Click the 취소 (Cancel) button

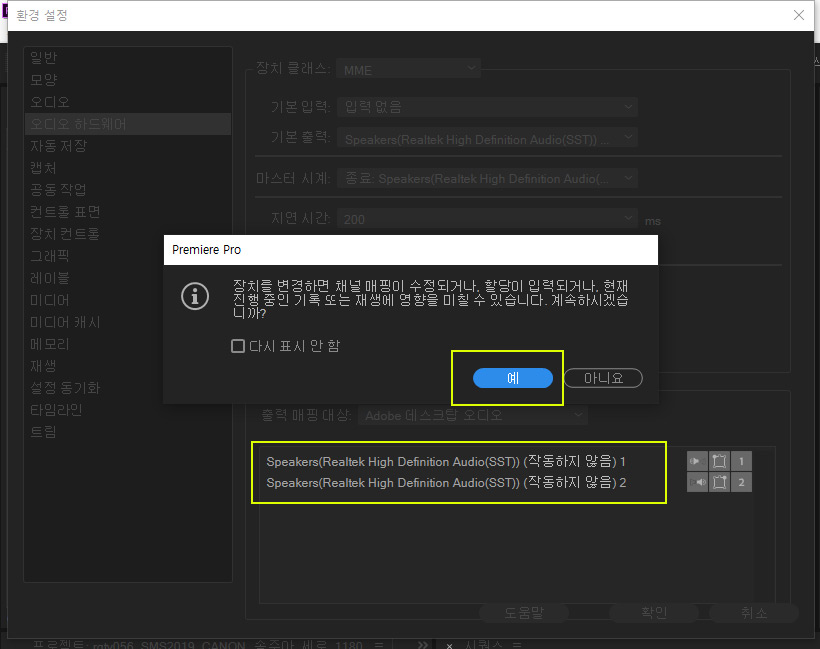[754, 612]
